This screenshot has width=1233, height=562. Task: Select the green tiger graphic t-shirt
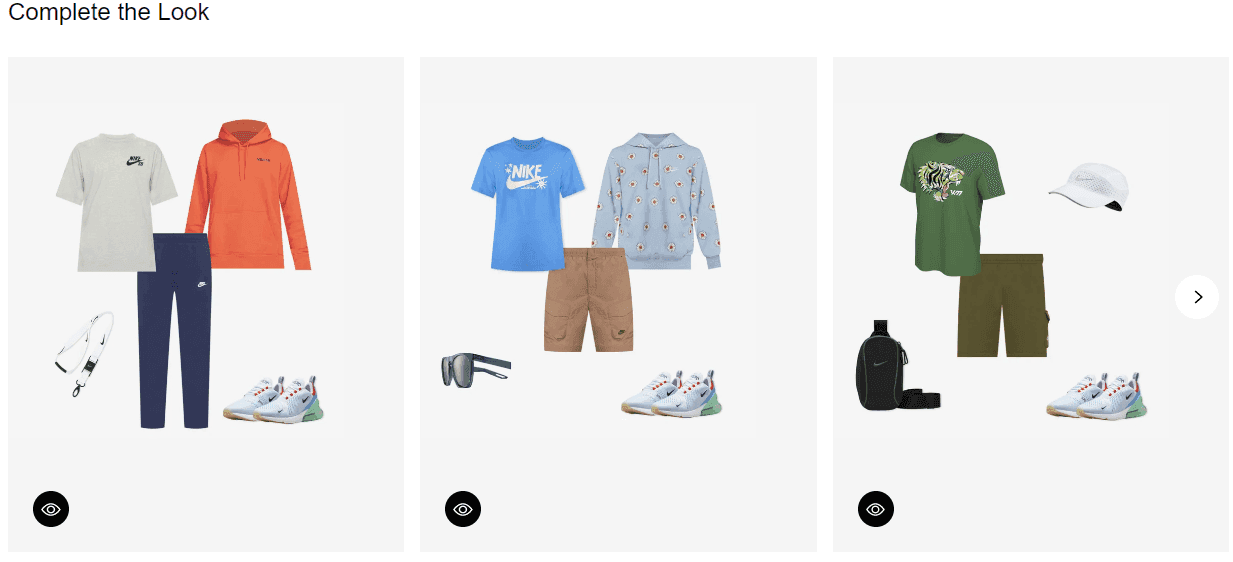tap(952, 205)
